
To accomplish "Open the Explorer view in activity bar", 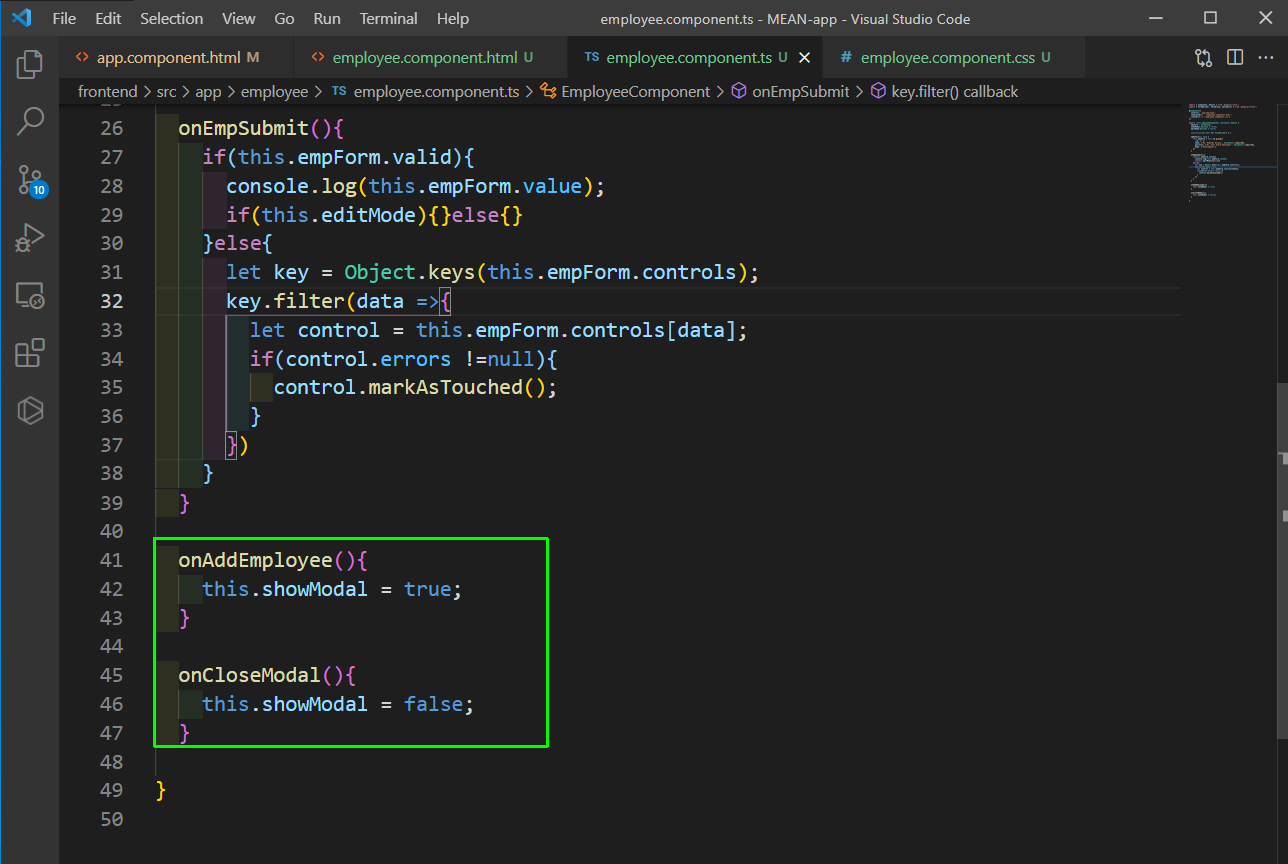I will tap(30, 64).
